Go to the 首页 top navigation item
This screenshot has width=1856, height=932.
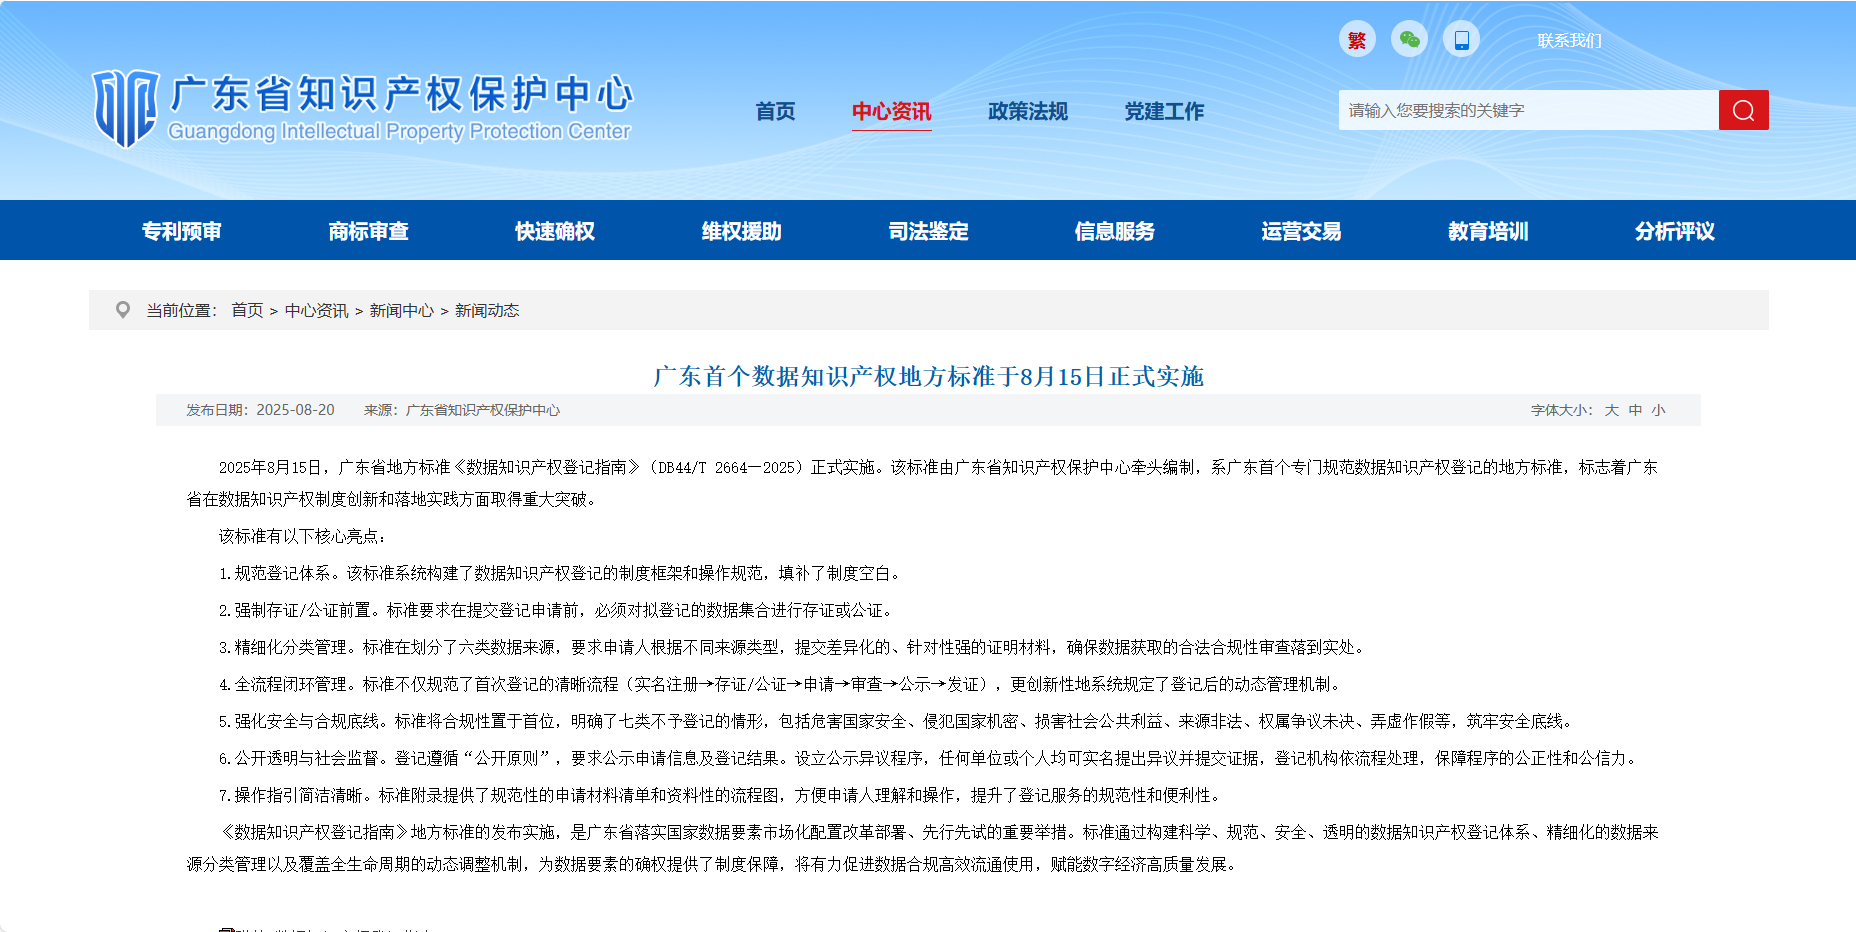coord(775,111)
